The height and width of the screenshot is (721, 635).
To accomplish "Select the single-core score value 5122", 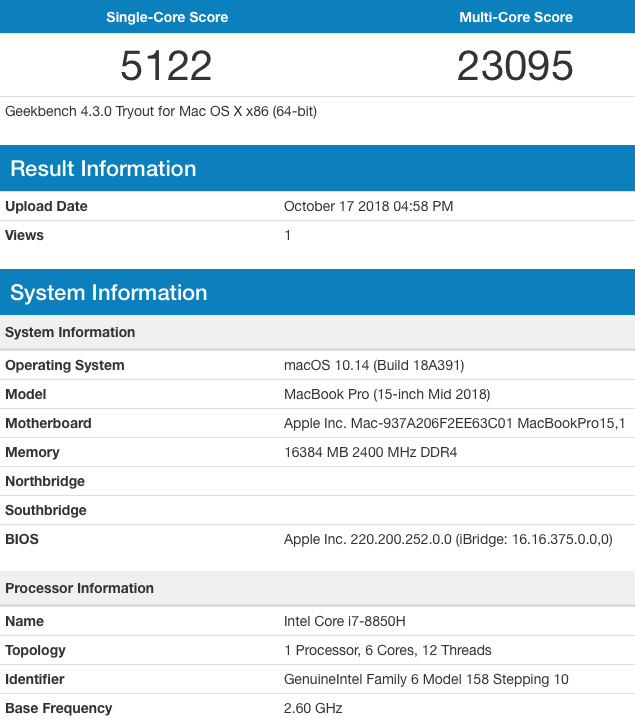I will [x=166, y=66].
